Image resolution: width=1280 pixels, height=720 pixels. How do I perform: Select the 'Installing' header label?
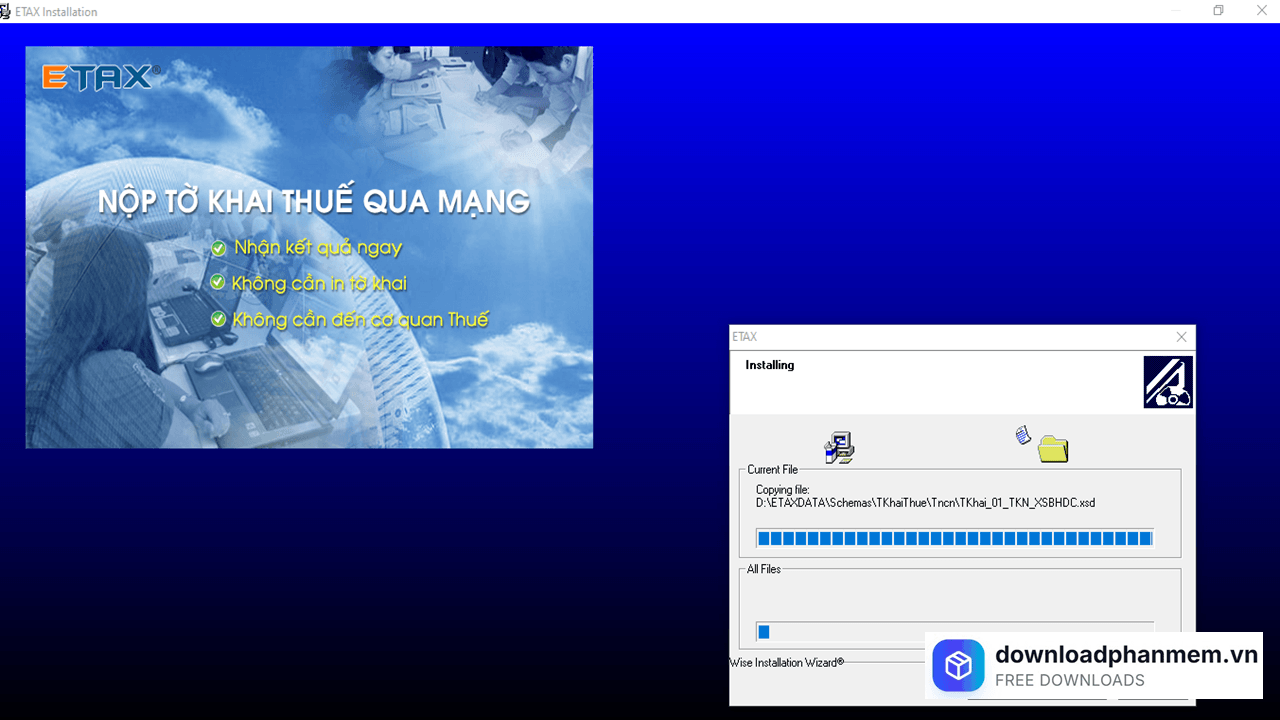tap(769, 364)
